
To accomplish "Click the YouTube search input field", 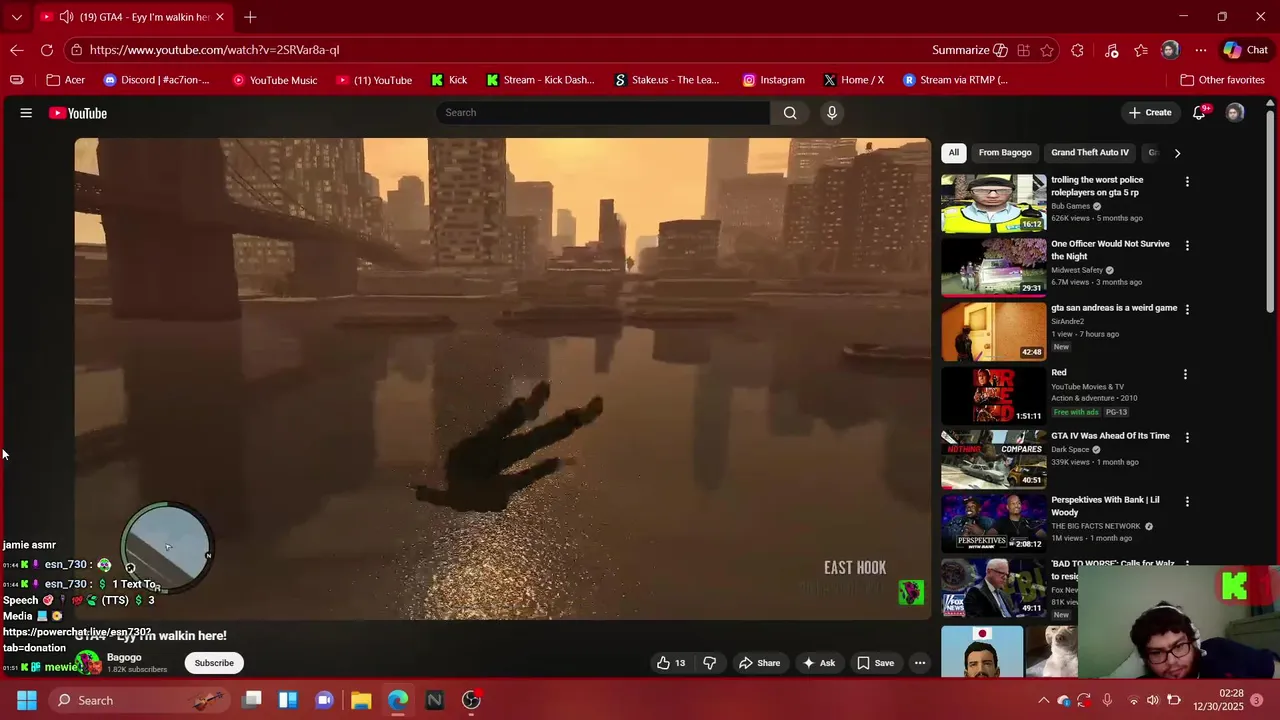I will [x=604, y=113].
